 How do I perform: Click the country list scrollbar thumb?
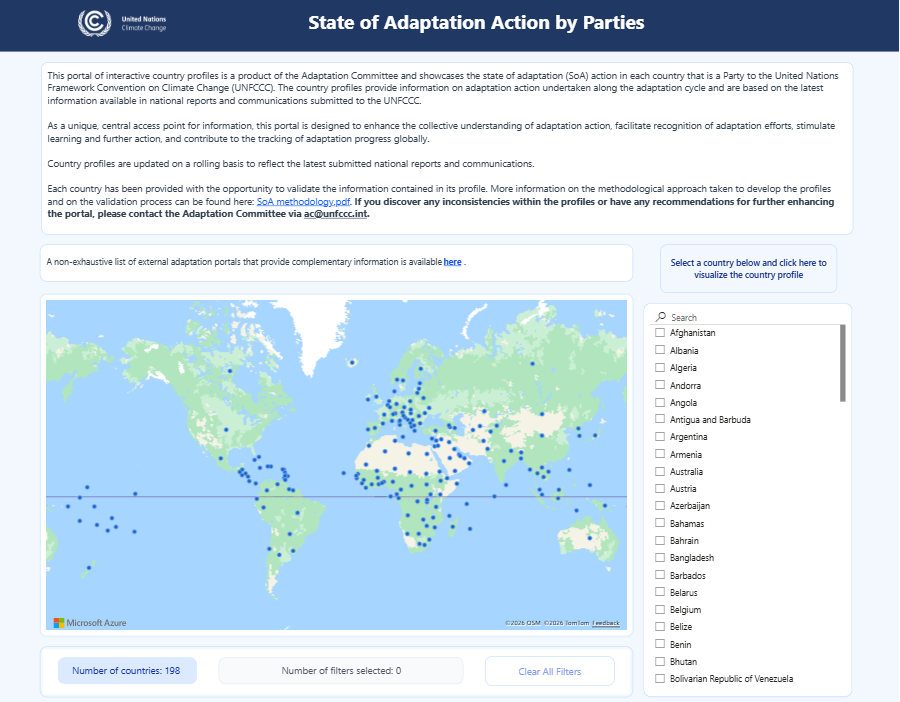(843, 363)
